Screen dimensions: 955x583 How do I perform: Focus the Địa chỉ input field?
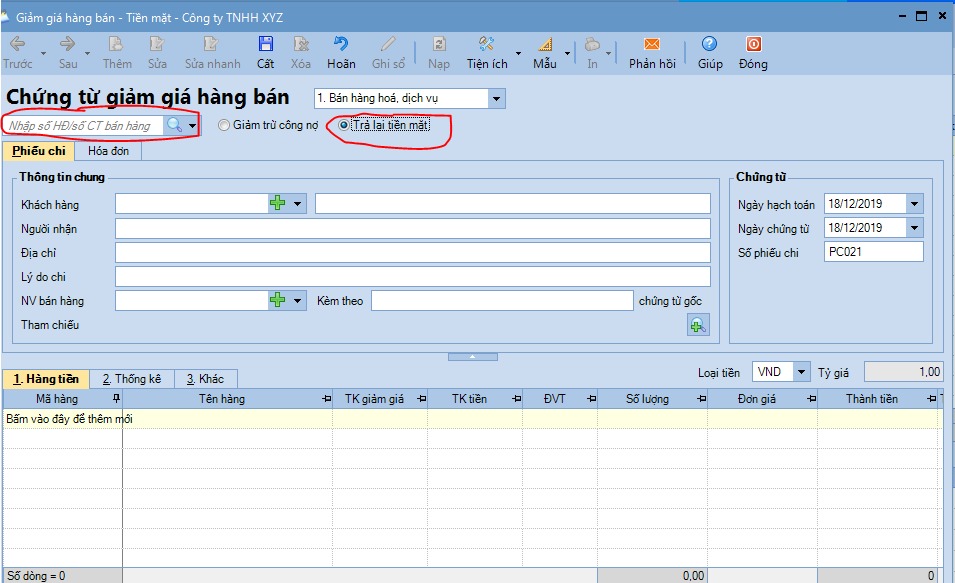(x=413, y=252)
